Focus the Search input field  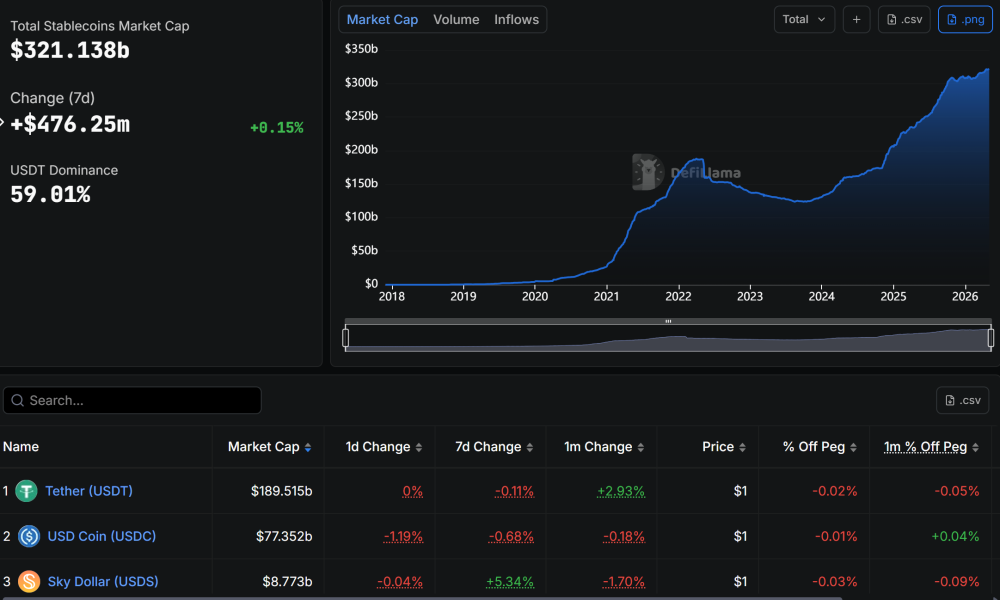[x=132, y=400]
